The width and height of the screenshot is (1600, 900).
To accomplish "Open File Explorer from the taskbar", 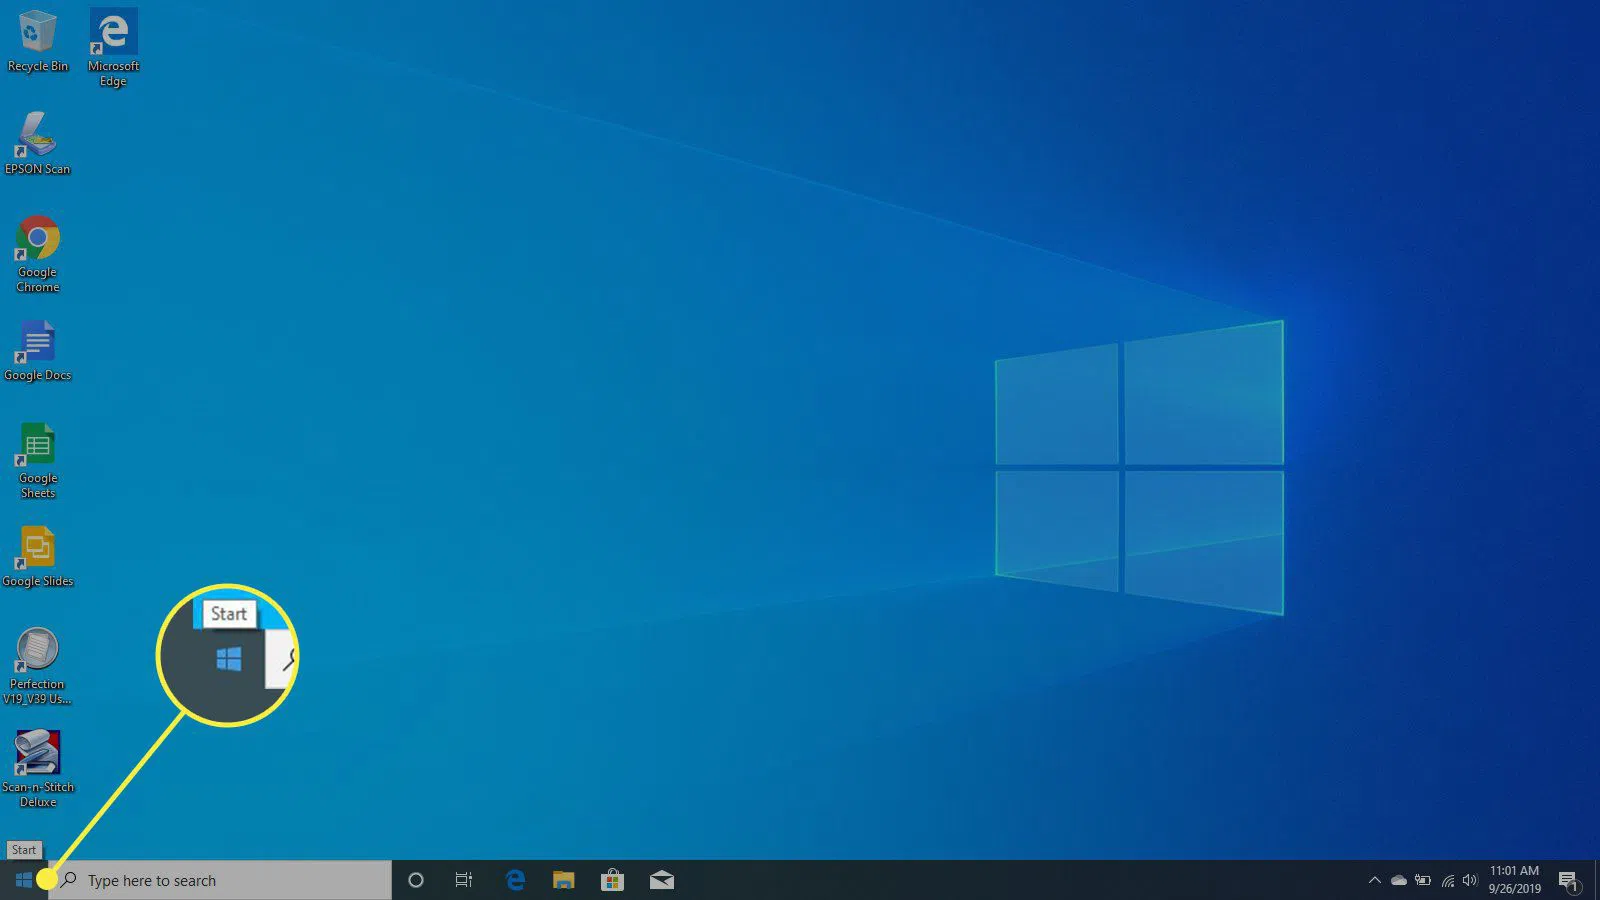I will (564, 880).
